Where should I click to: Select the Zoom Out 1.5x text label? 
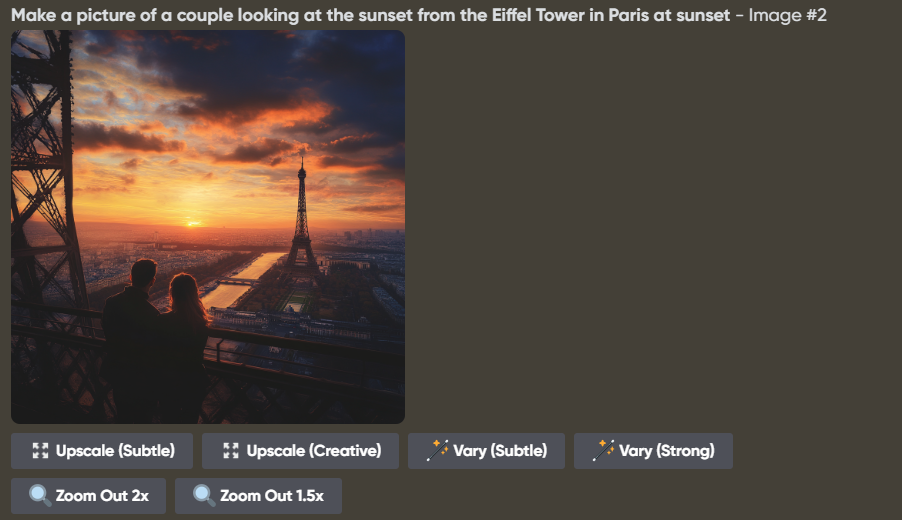pyautogui.click(x=272, y=495)
